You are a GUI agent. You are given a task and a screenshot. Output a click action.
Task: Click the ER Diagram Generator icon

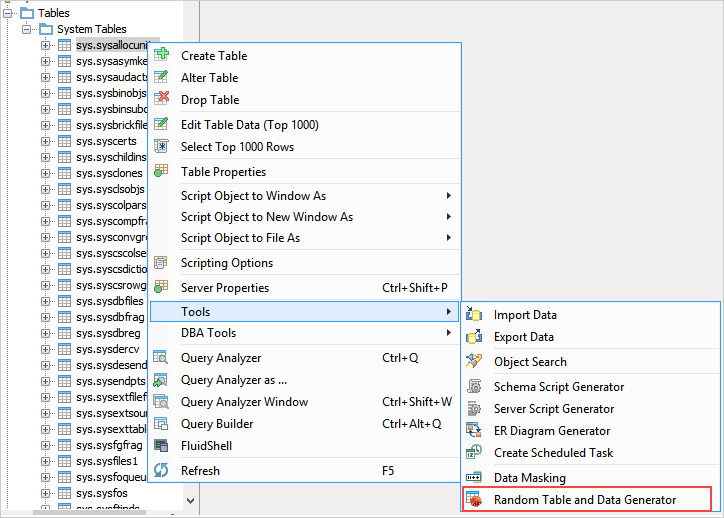474,431
